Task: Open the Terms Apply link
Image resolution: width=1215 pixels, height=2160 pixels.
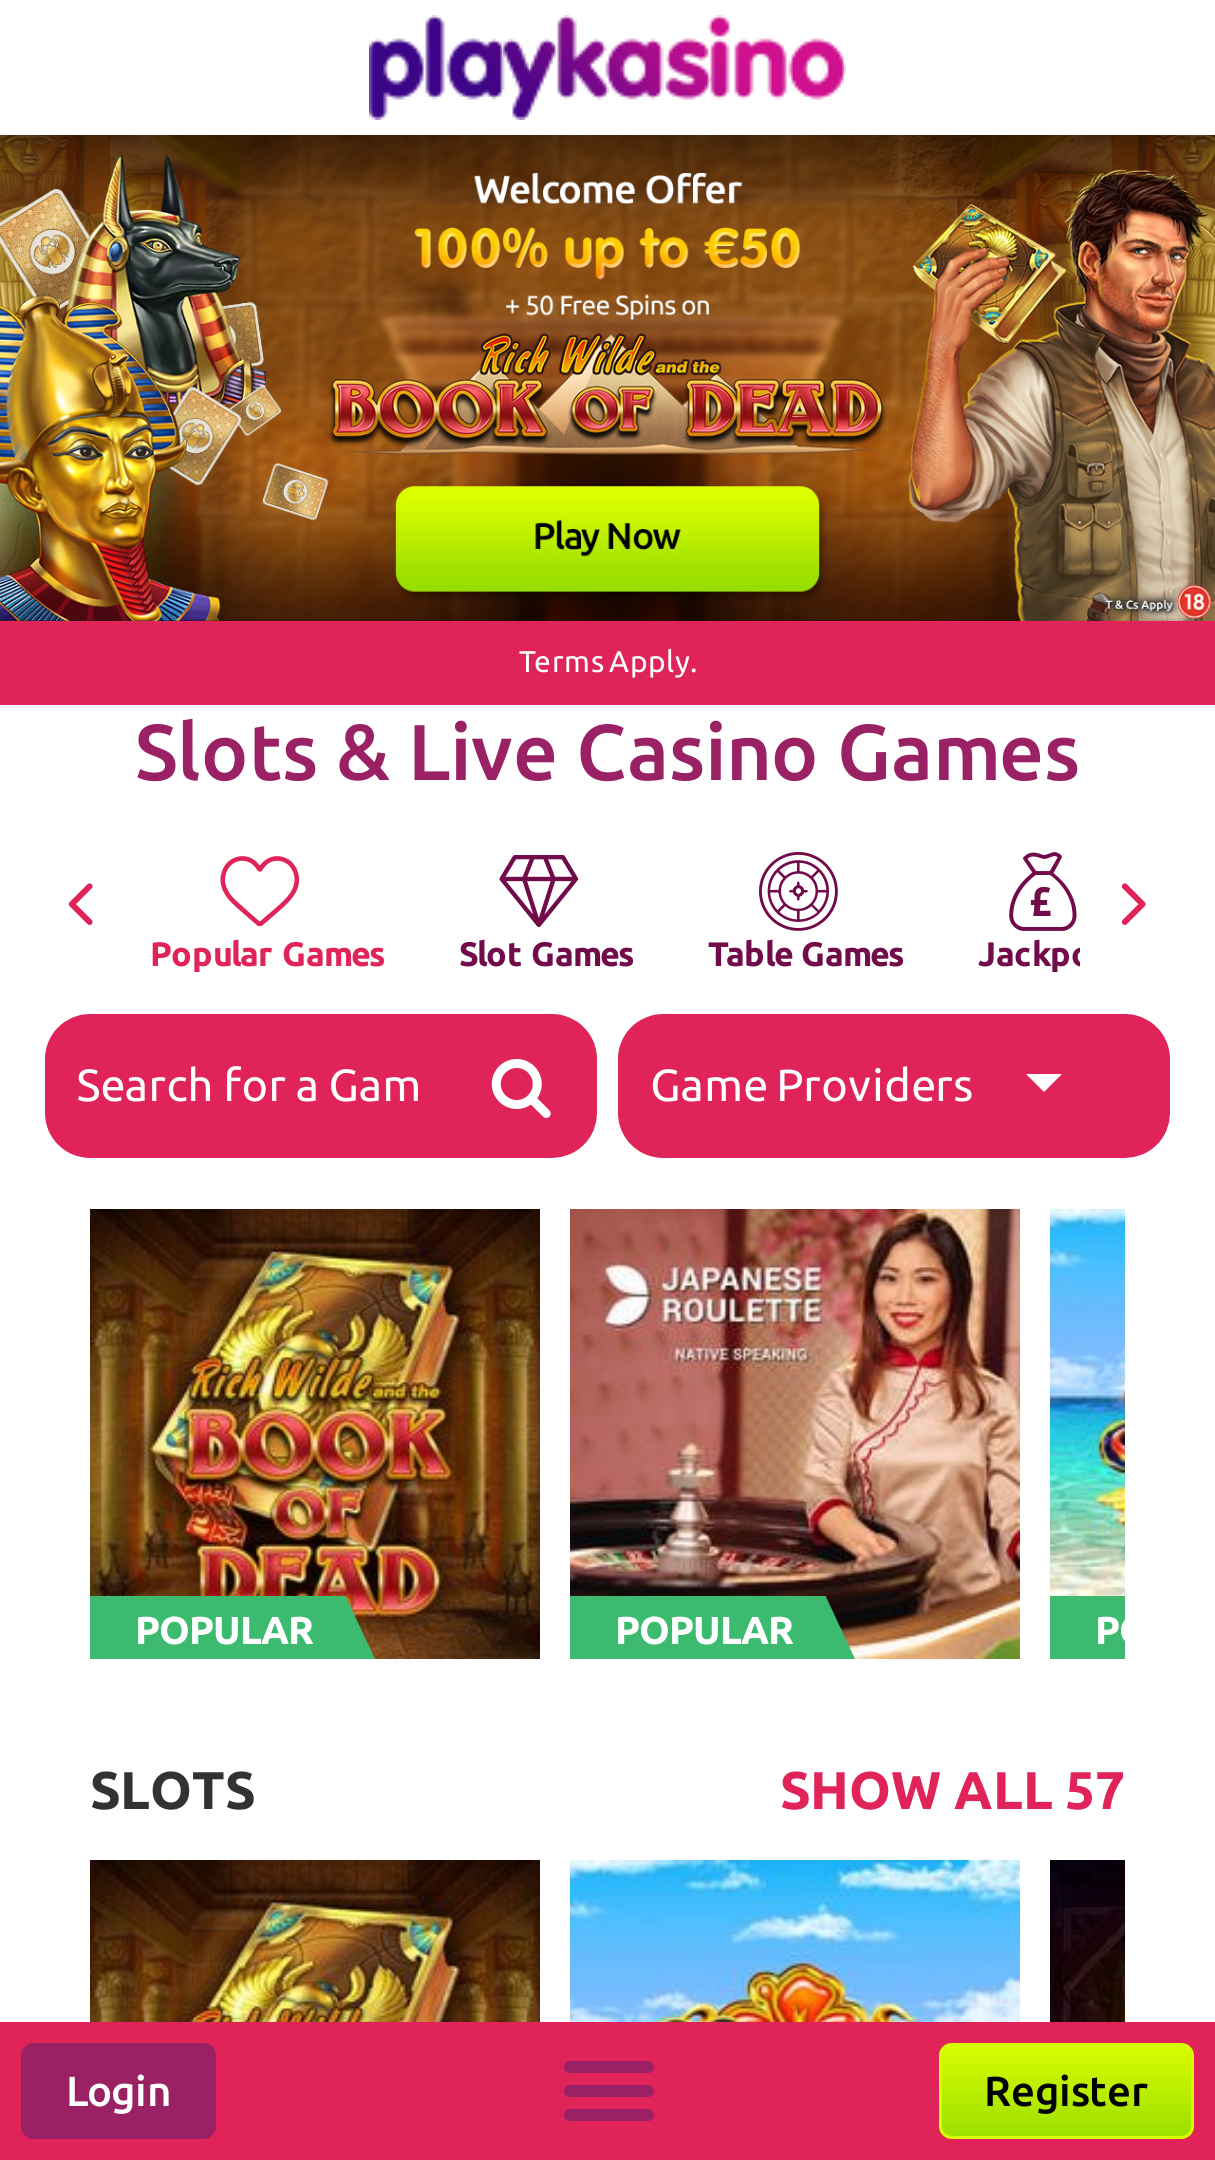Action: (x=608, y=662)
